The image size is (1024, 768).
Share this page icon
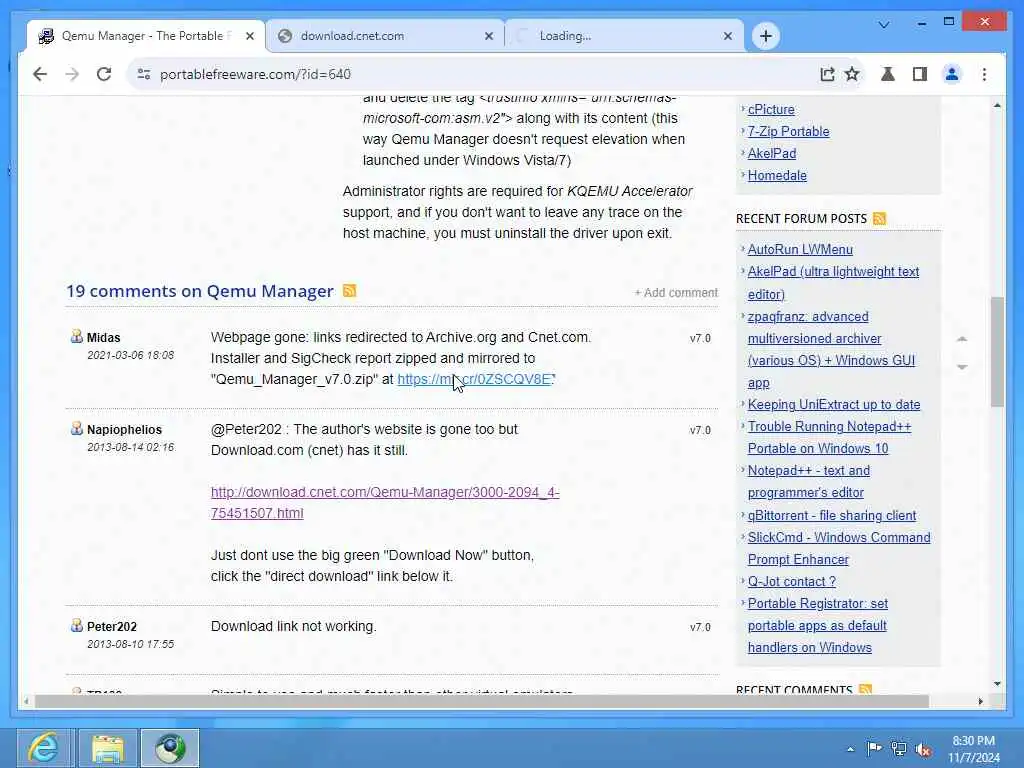(827, 74)
